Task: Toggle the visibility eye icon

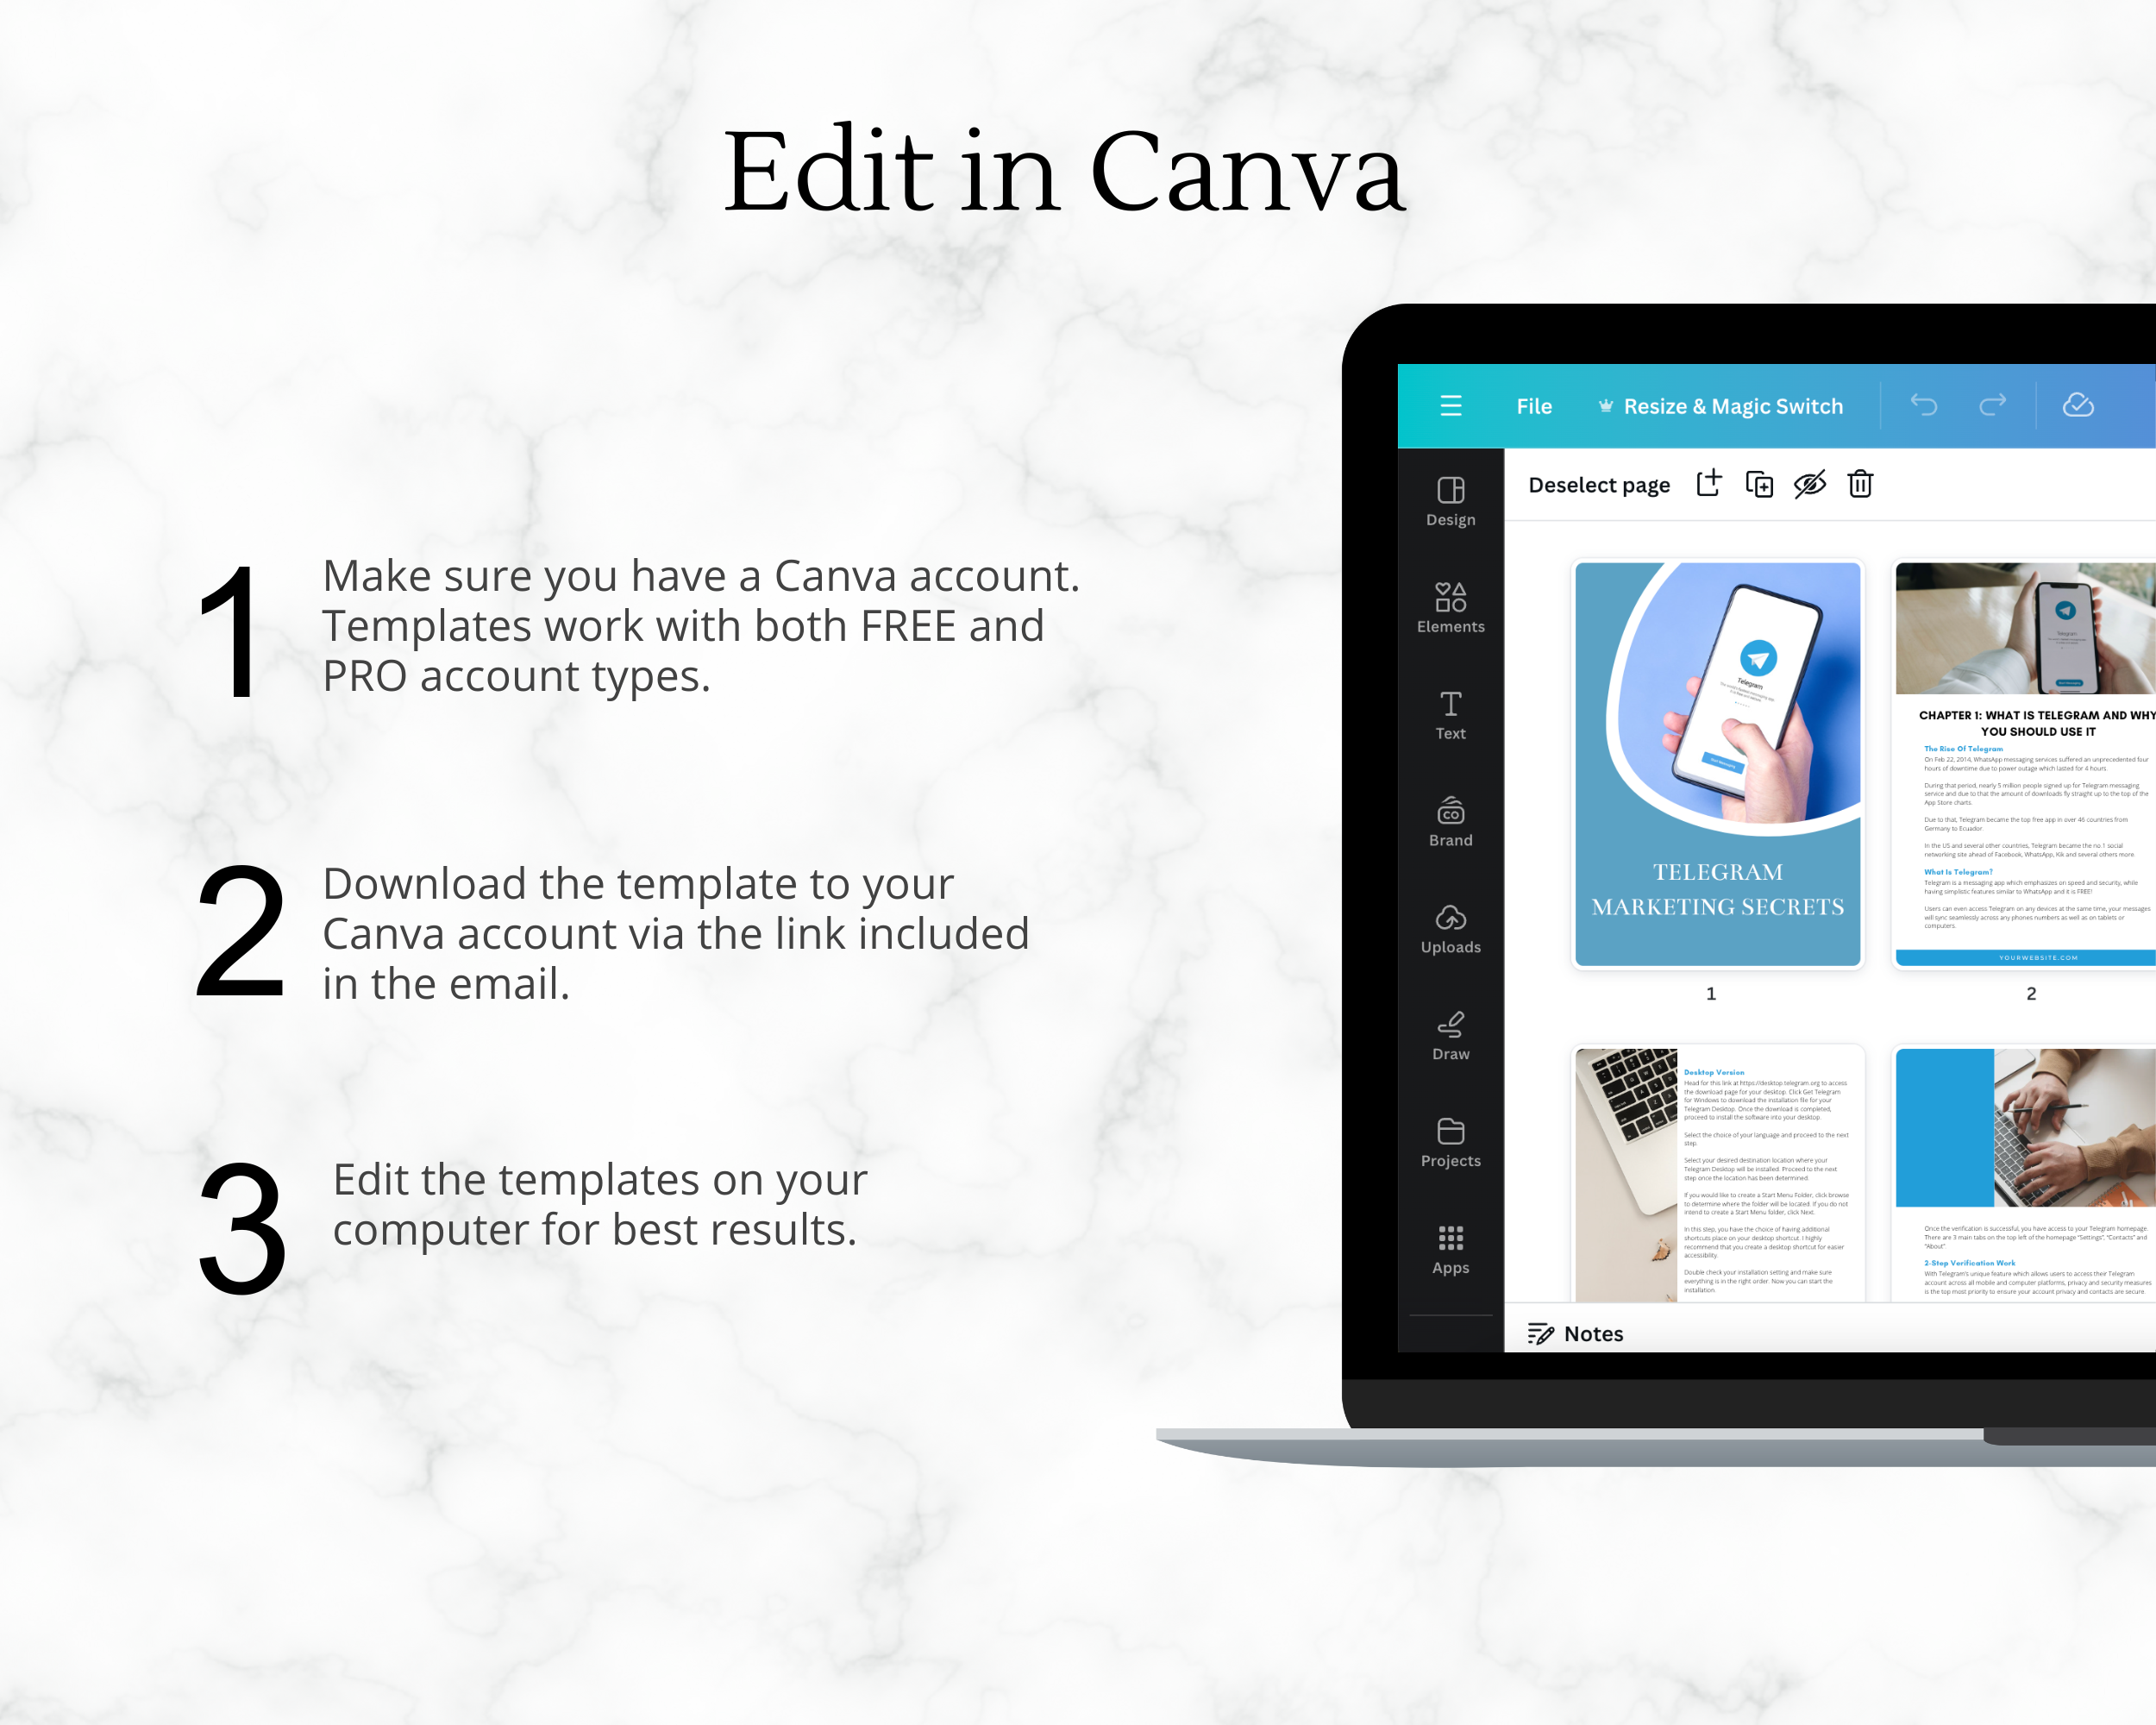Action: [1811, 484]
